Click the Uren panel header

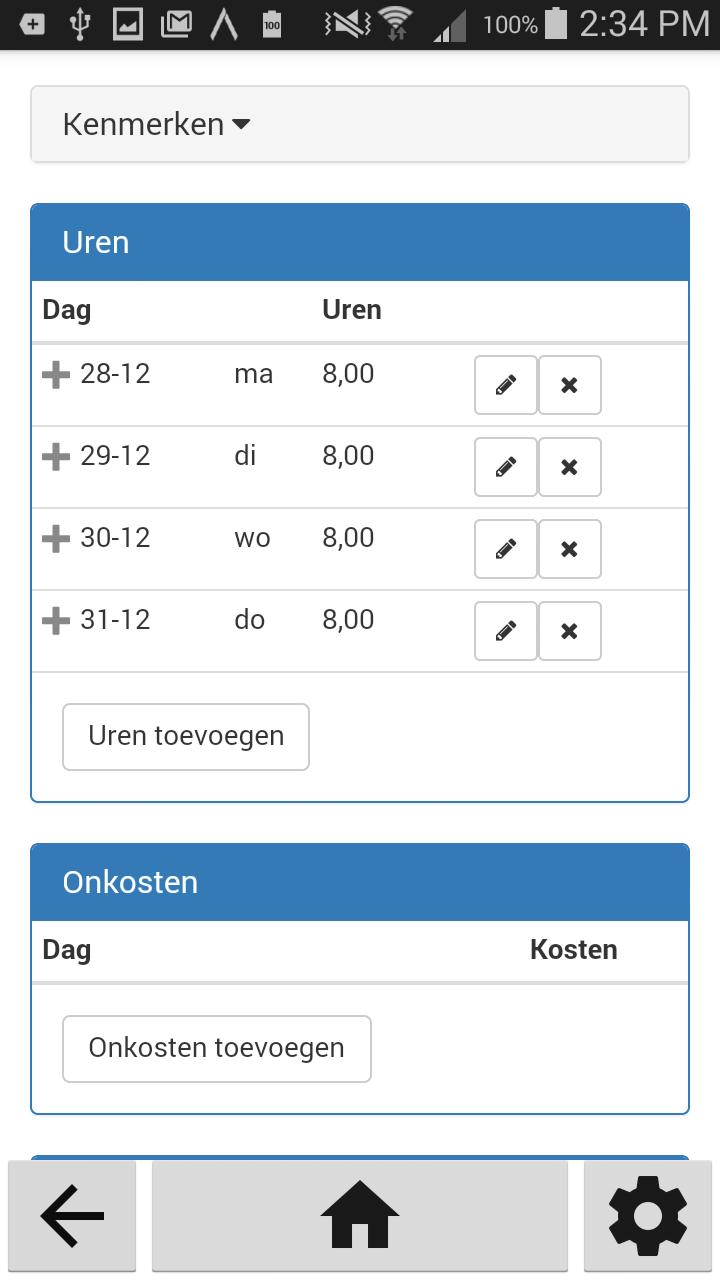coord(96,241)
